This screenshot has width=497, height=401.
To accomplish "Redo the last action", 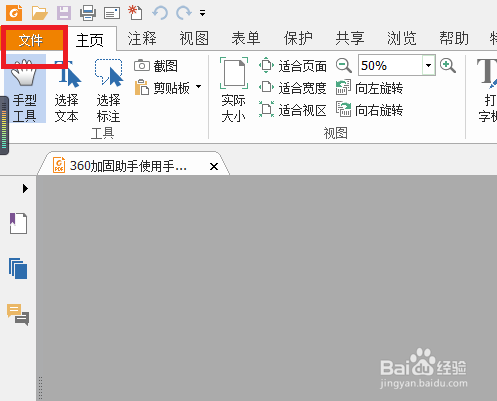I will pos(184,13).
